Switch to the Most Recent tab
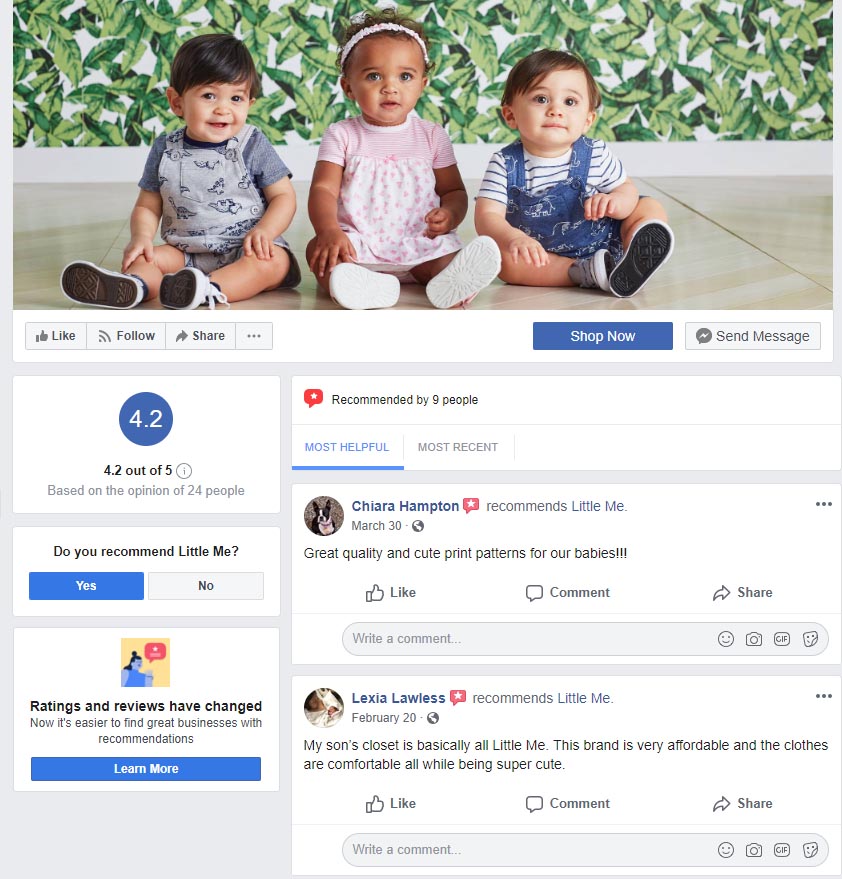The height and width of the screenshot is (879, 842). tap(457, 447)
